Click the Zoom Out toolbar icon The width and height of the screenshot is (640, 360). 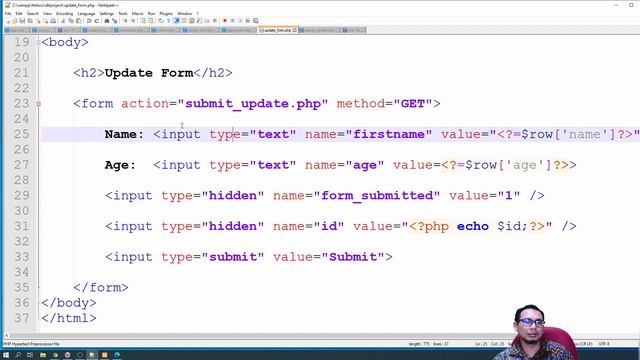point(133,20)
